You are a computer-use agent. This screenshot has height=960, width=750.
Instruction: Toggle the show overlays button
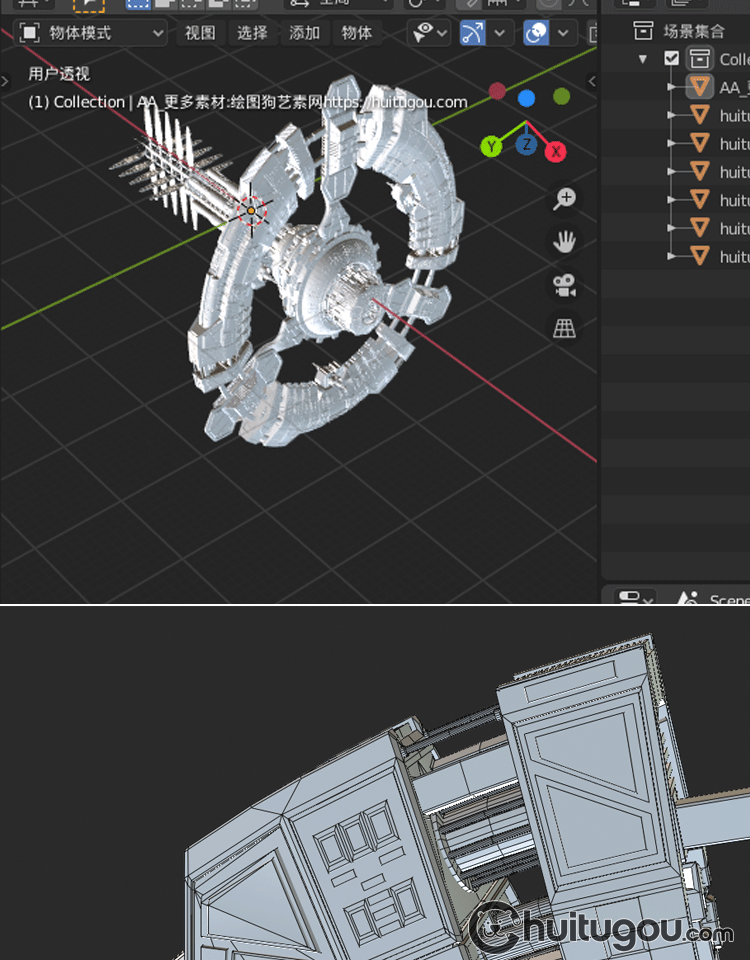tap(536, 33)
